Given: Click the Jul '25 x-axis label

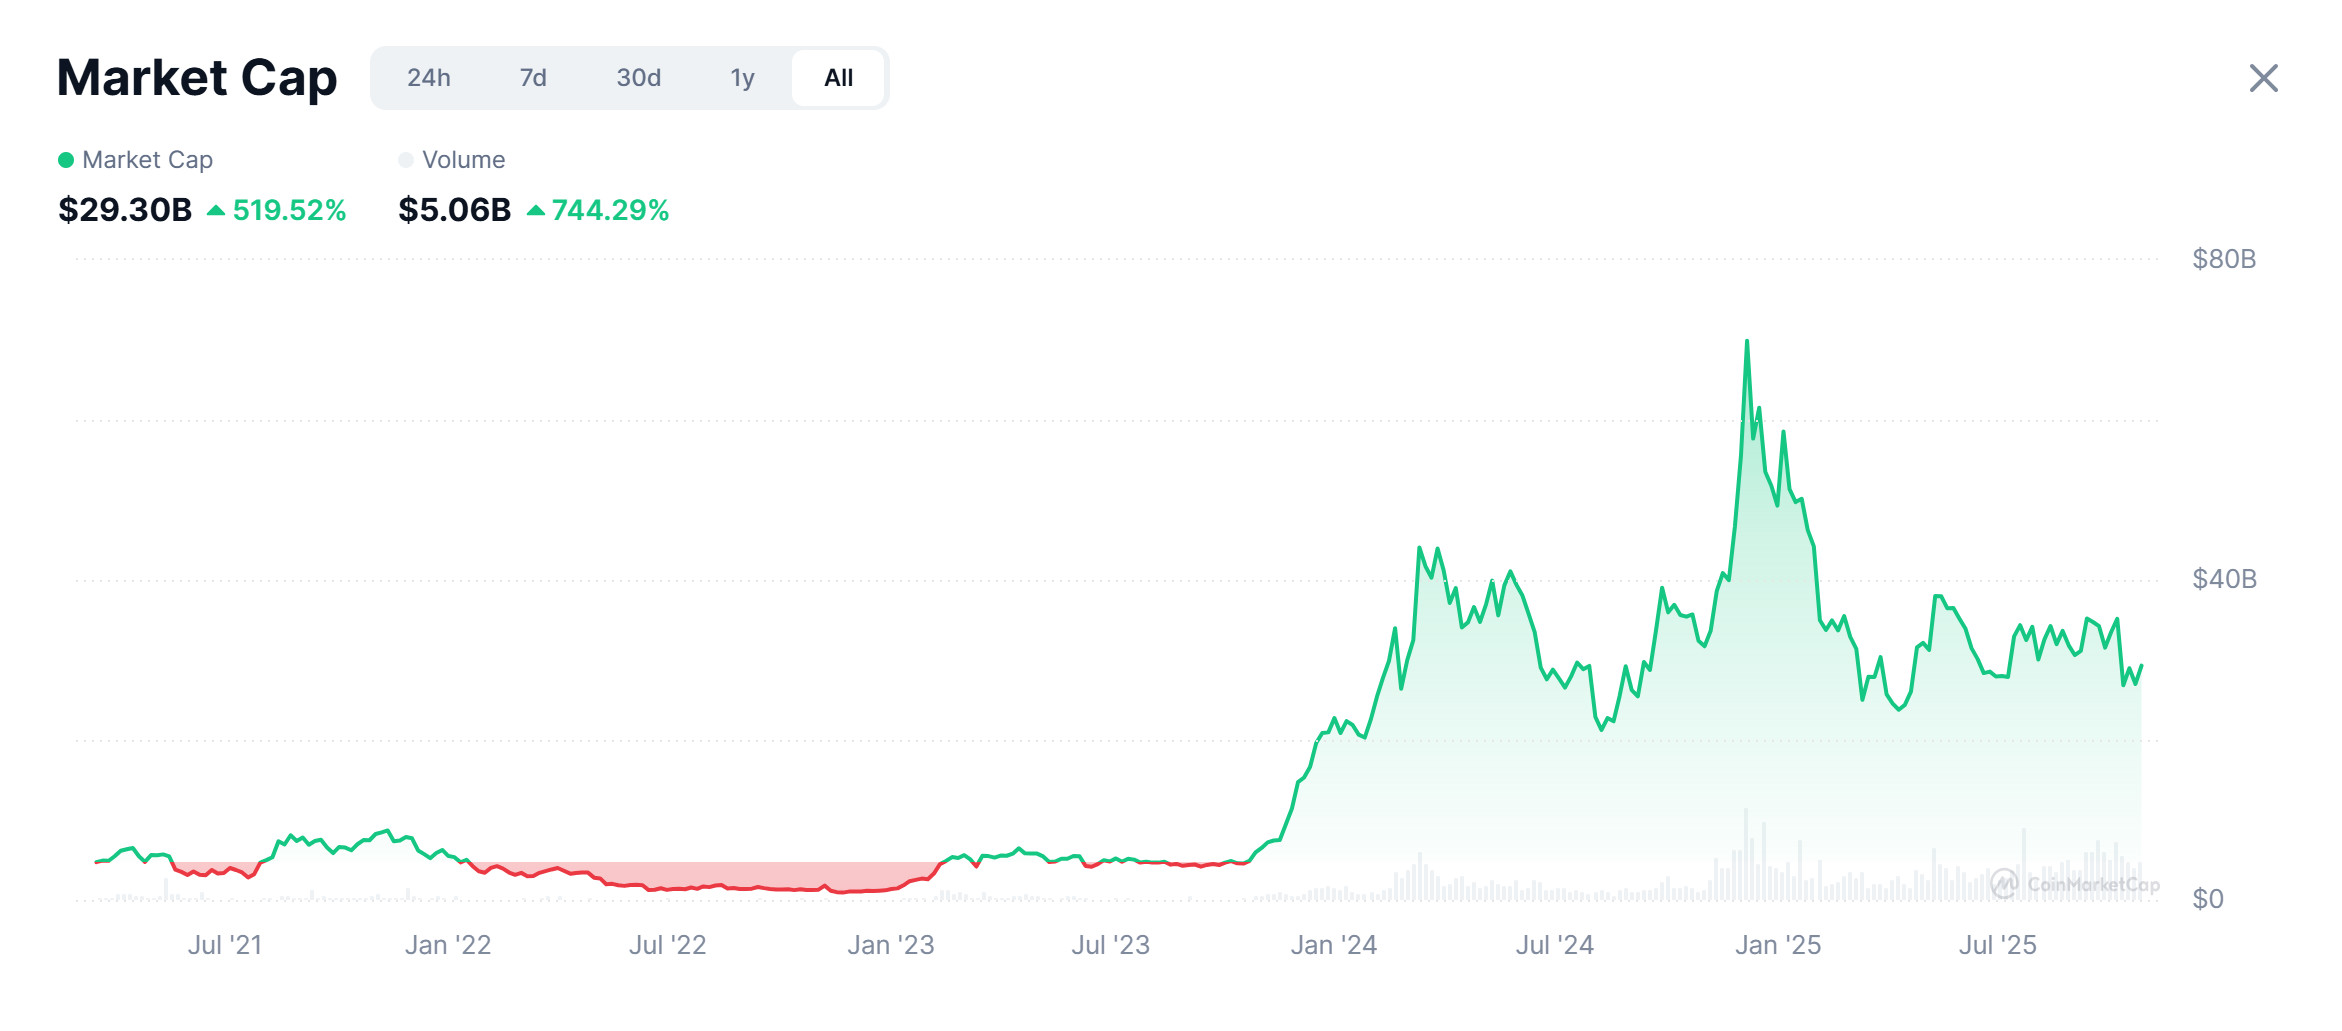Looking at the screenshot, I should 1997,945.
